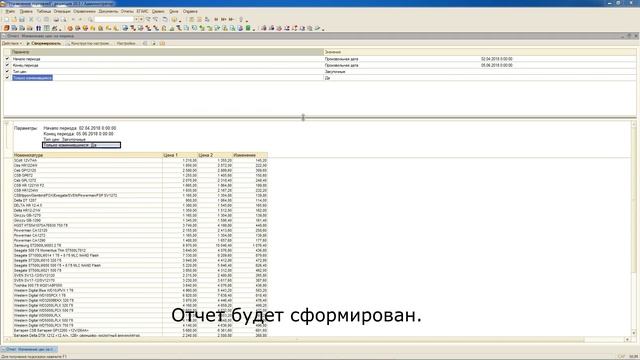Screen dimensions: 640x360
Task: Select the Конец периода parameter name
Action: [26, 65]
